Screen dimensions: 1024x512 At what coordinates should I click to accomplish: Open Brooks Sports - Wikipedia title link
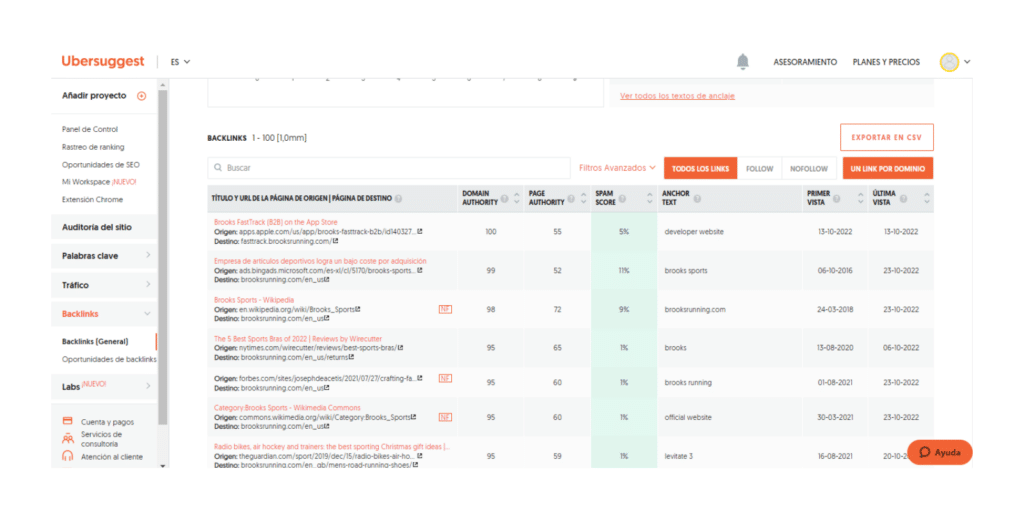254,300
